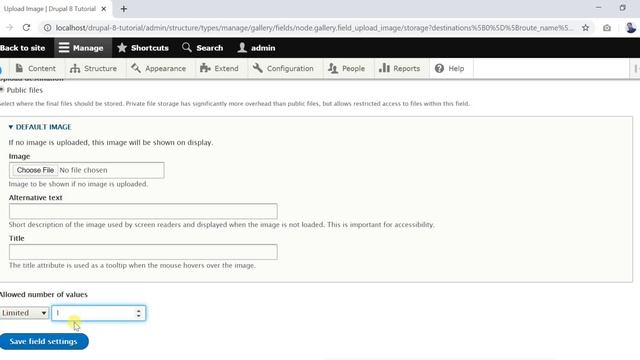640x360 pixels.
Task: Open the camera extension icon
Action: point(607,28)
